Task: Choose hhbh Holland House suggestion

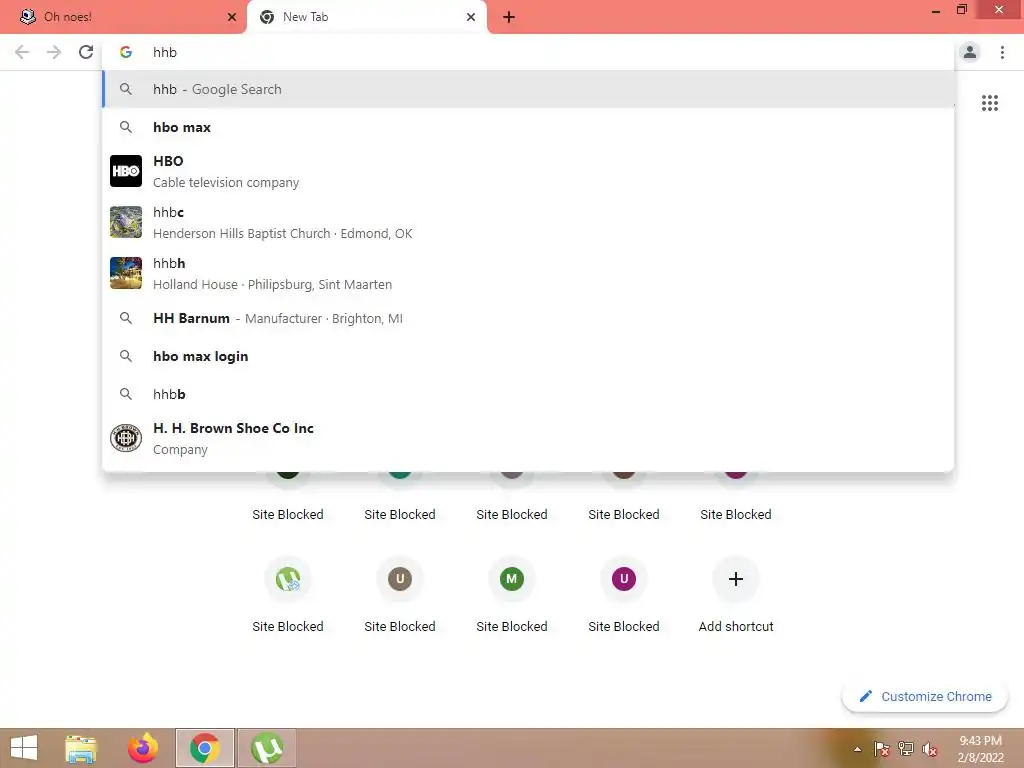Action: coord(528,273)
